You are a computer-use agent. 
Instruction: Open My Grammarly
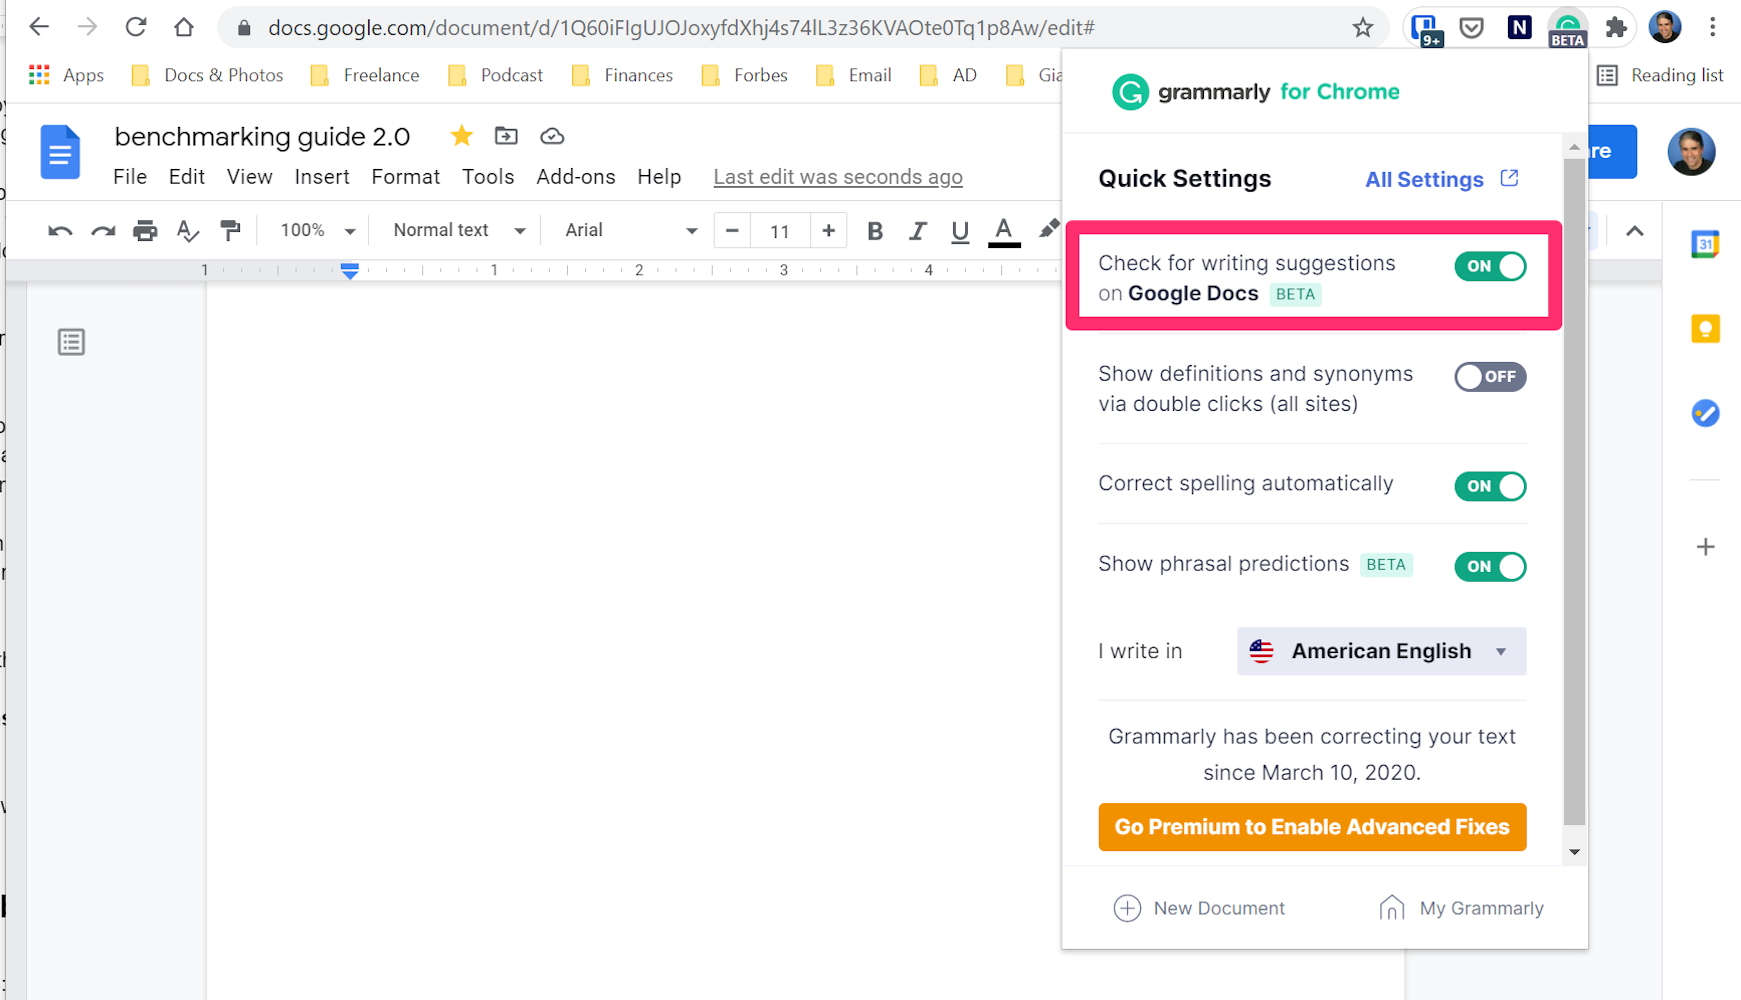(1461, 908)
